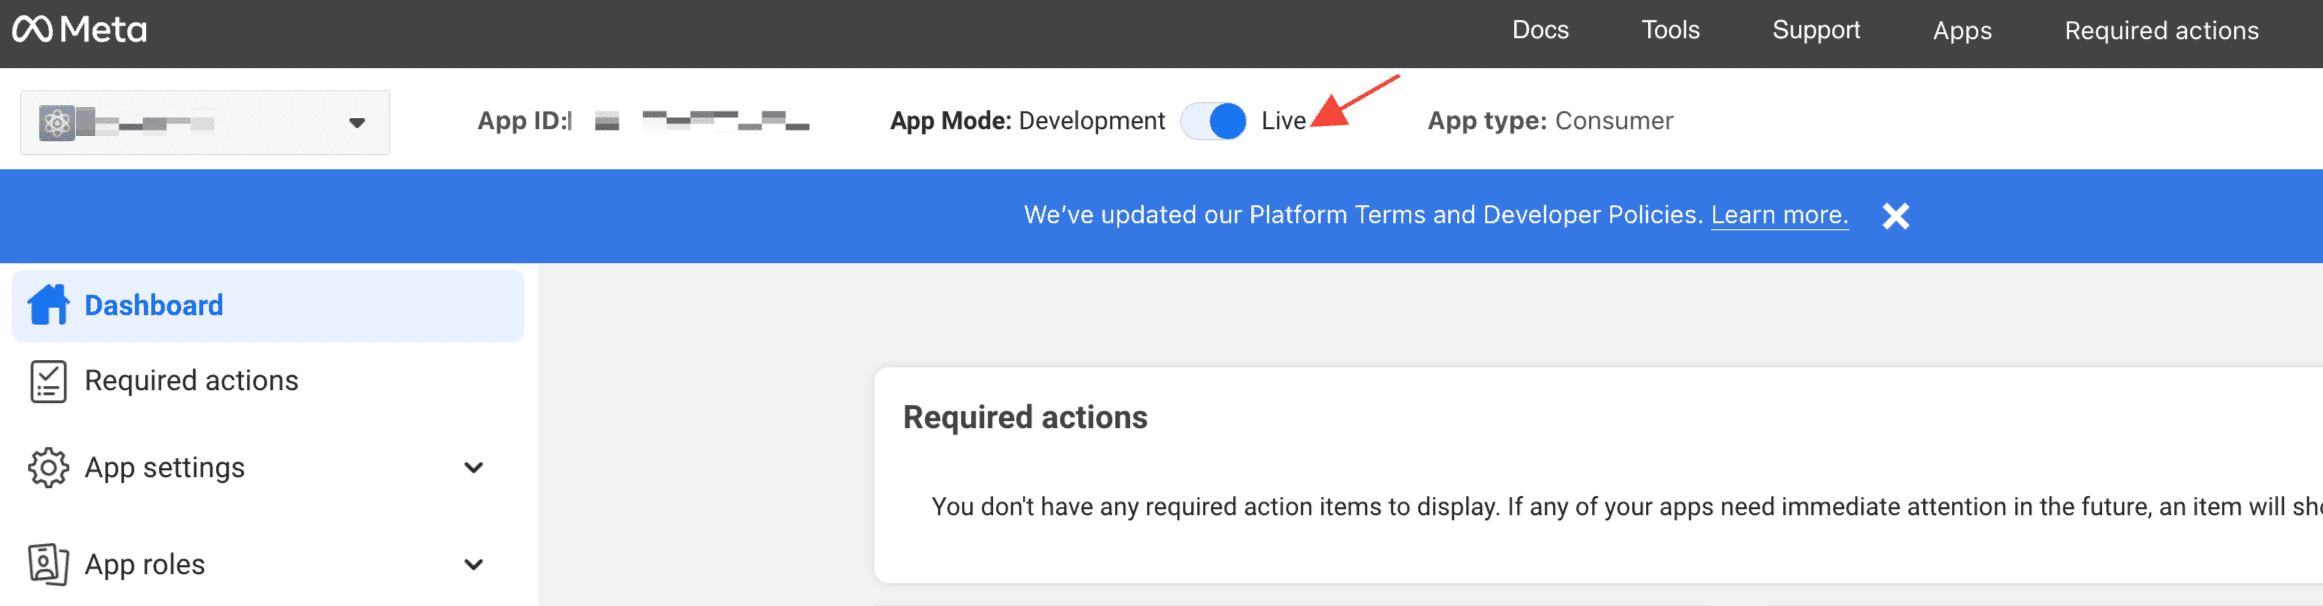Select Required actions in the sidebar
The image size is (2323, 606).
(x=191, y=381)
